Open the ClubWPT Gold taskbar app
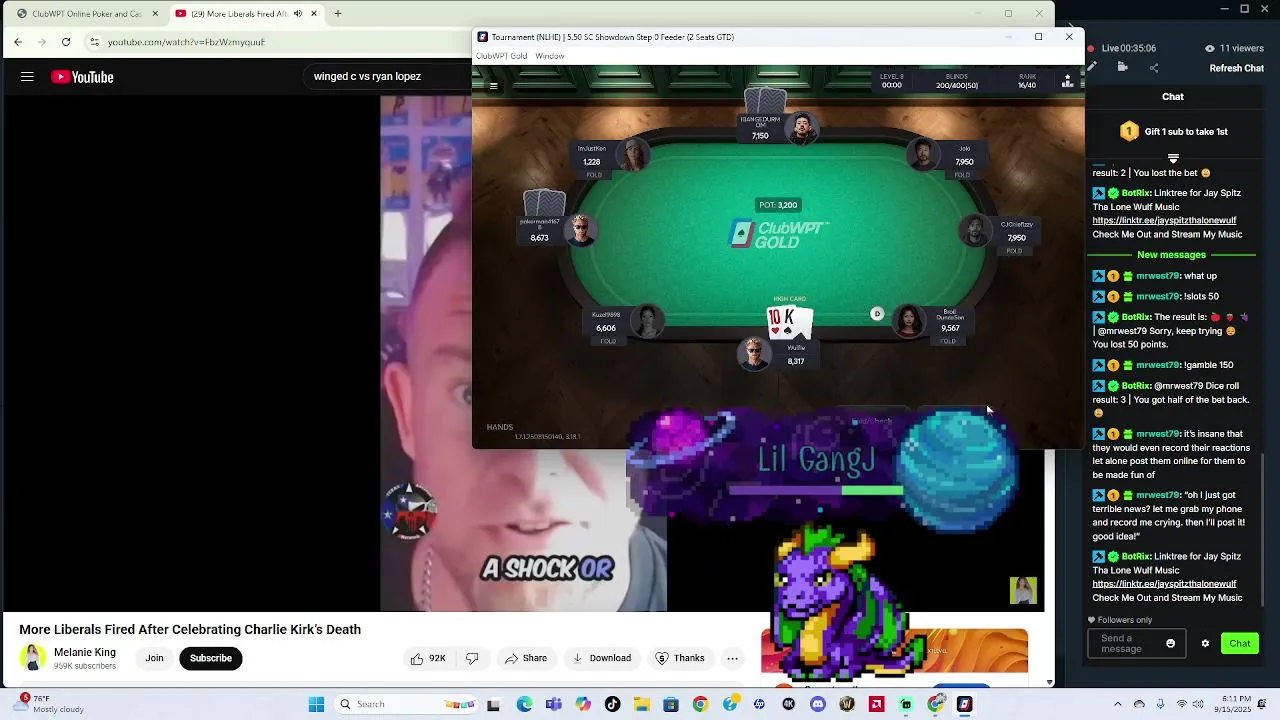The height and width of the screenshot is (720, 1280). [965, 704]
